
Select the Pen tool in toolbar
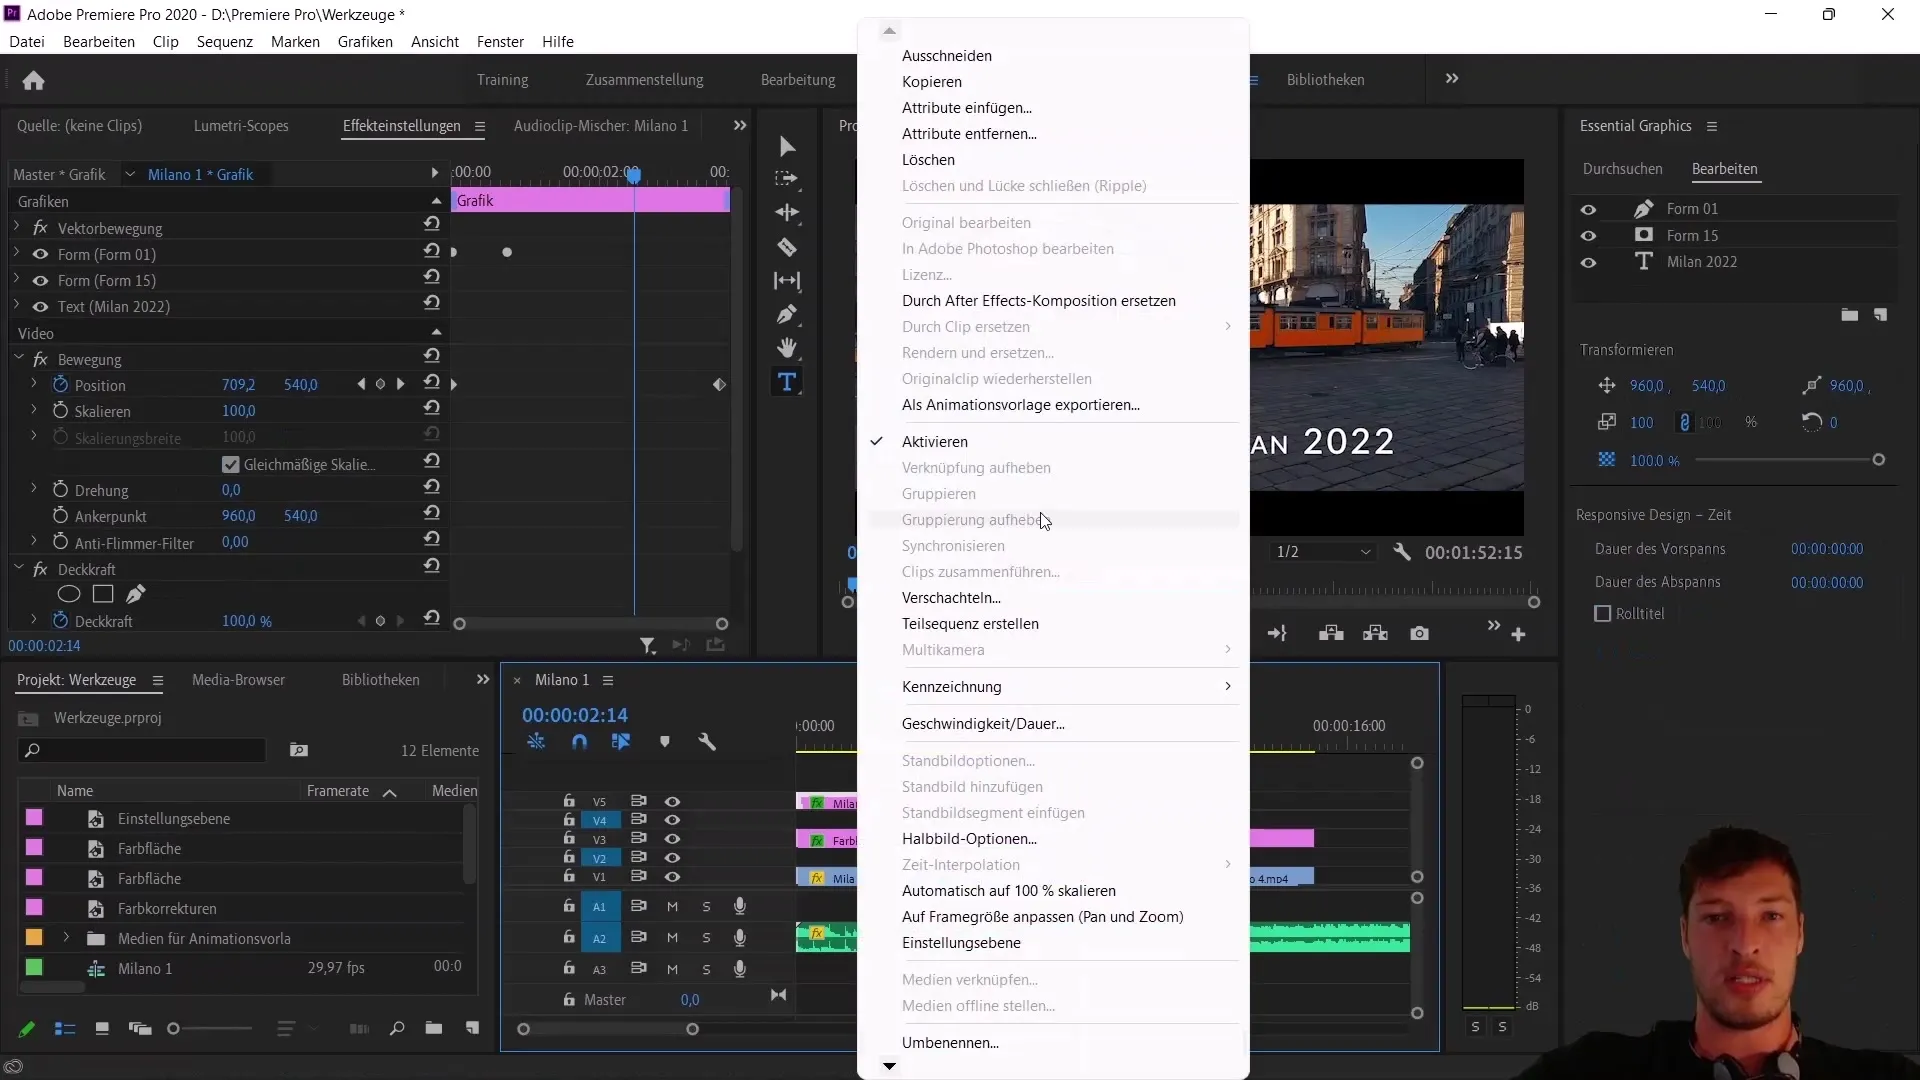[787, 314]
